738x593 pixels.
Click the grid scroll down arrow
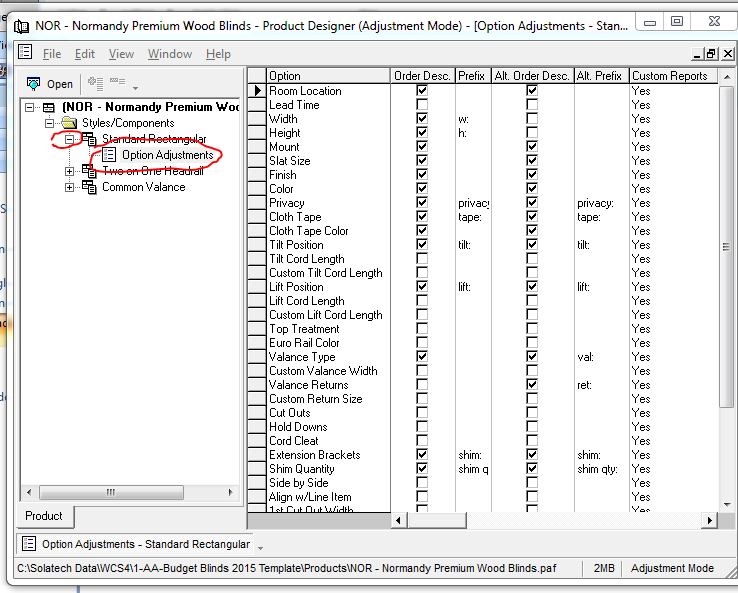[727, 505]
